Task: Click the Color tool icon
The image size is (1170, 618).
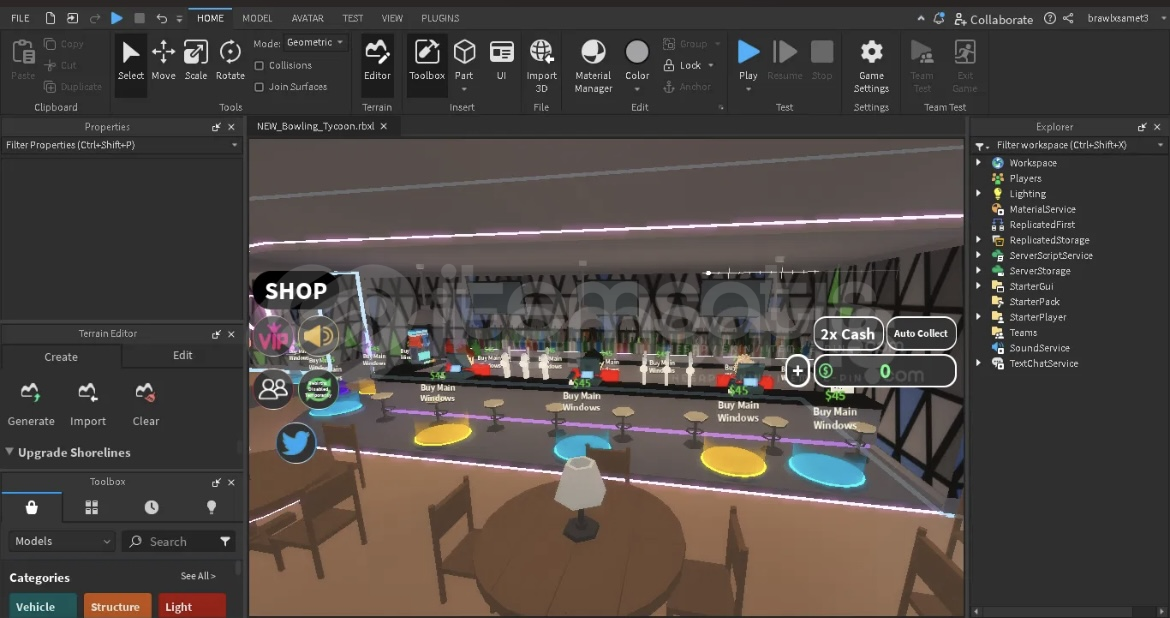Action: point(637,52)
